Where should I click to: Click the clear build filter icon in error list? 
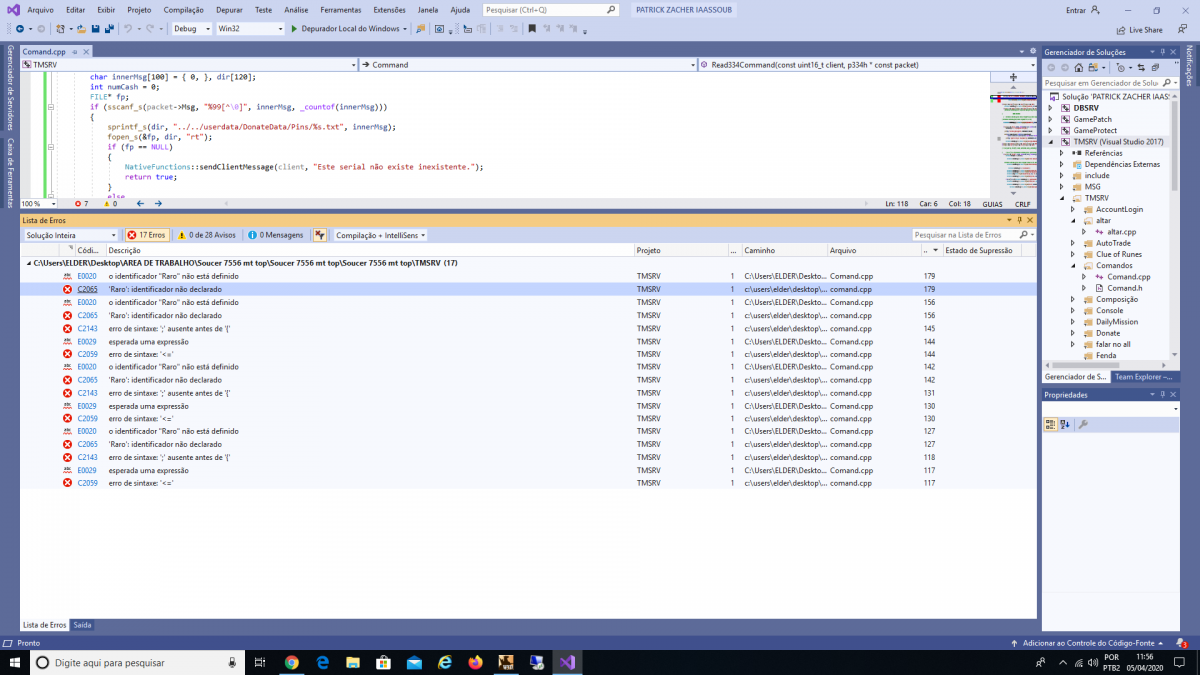[x=319, y=235]
